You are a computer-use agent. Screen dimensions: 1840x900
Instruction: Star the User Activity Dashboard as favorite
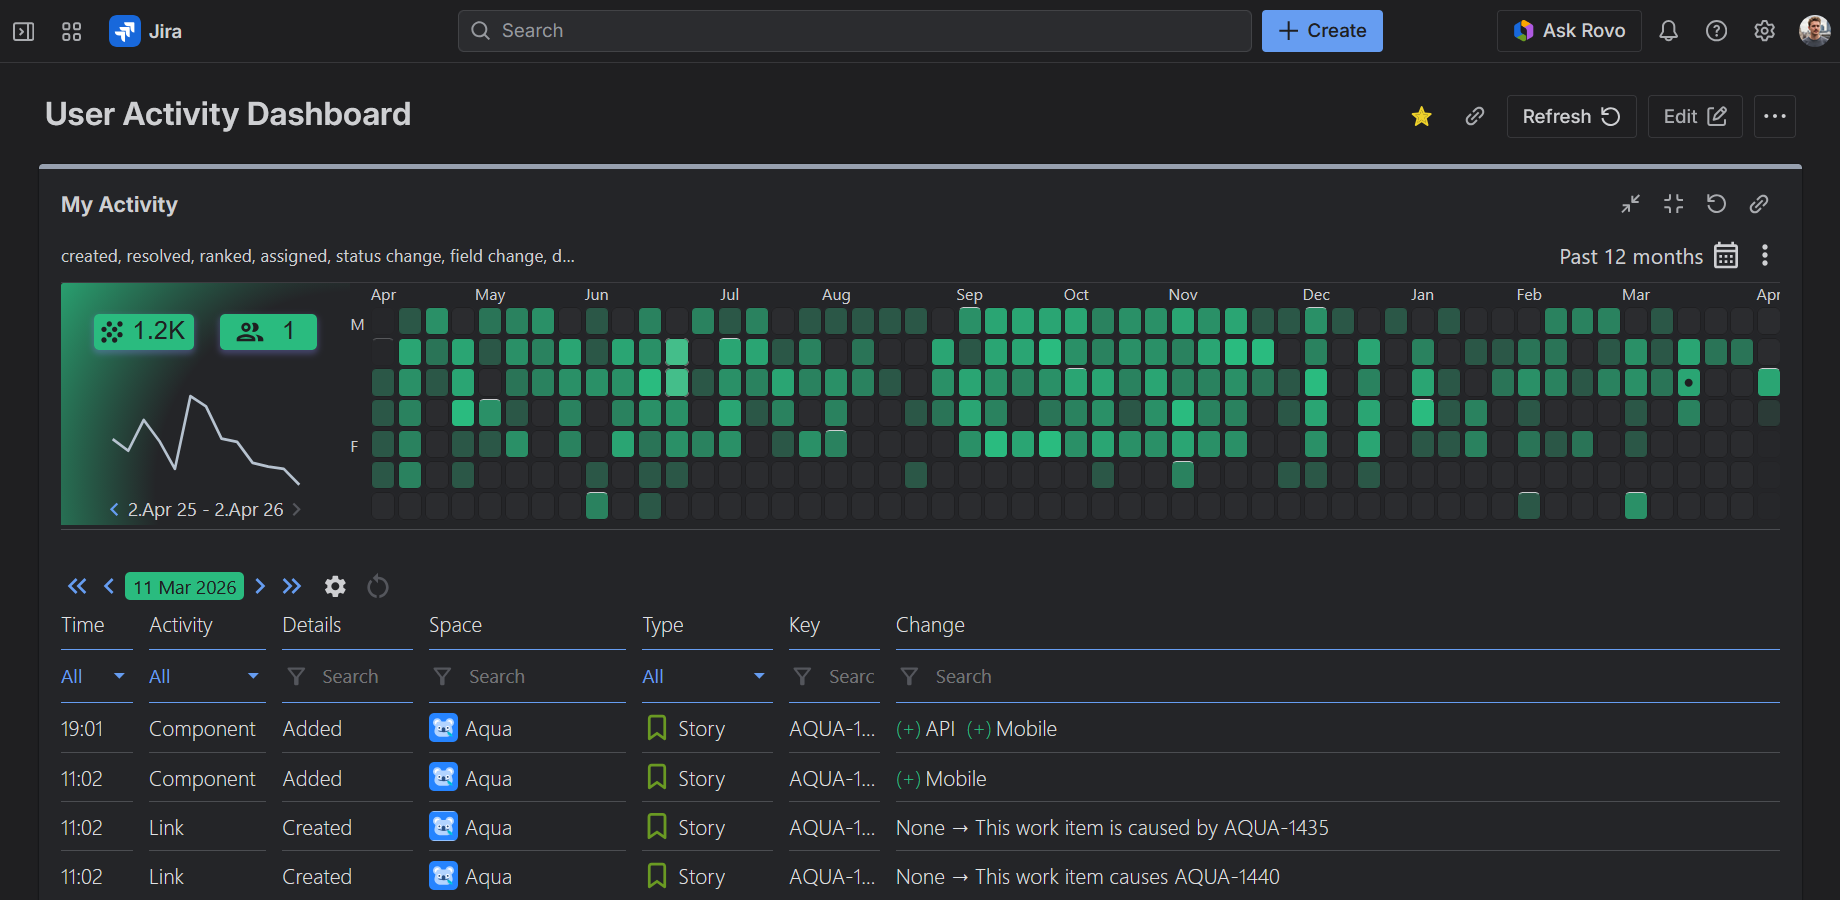(1421, 116)
